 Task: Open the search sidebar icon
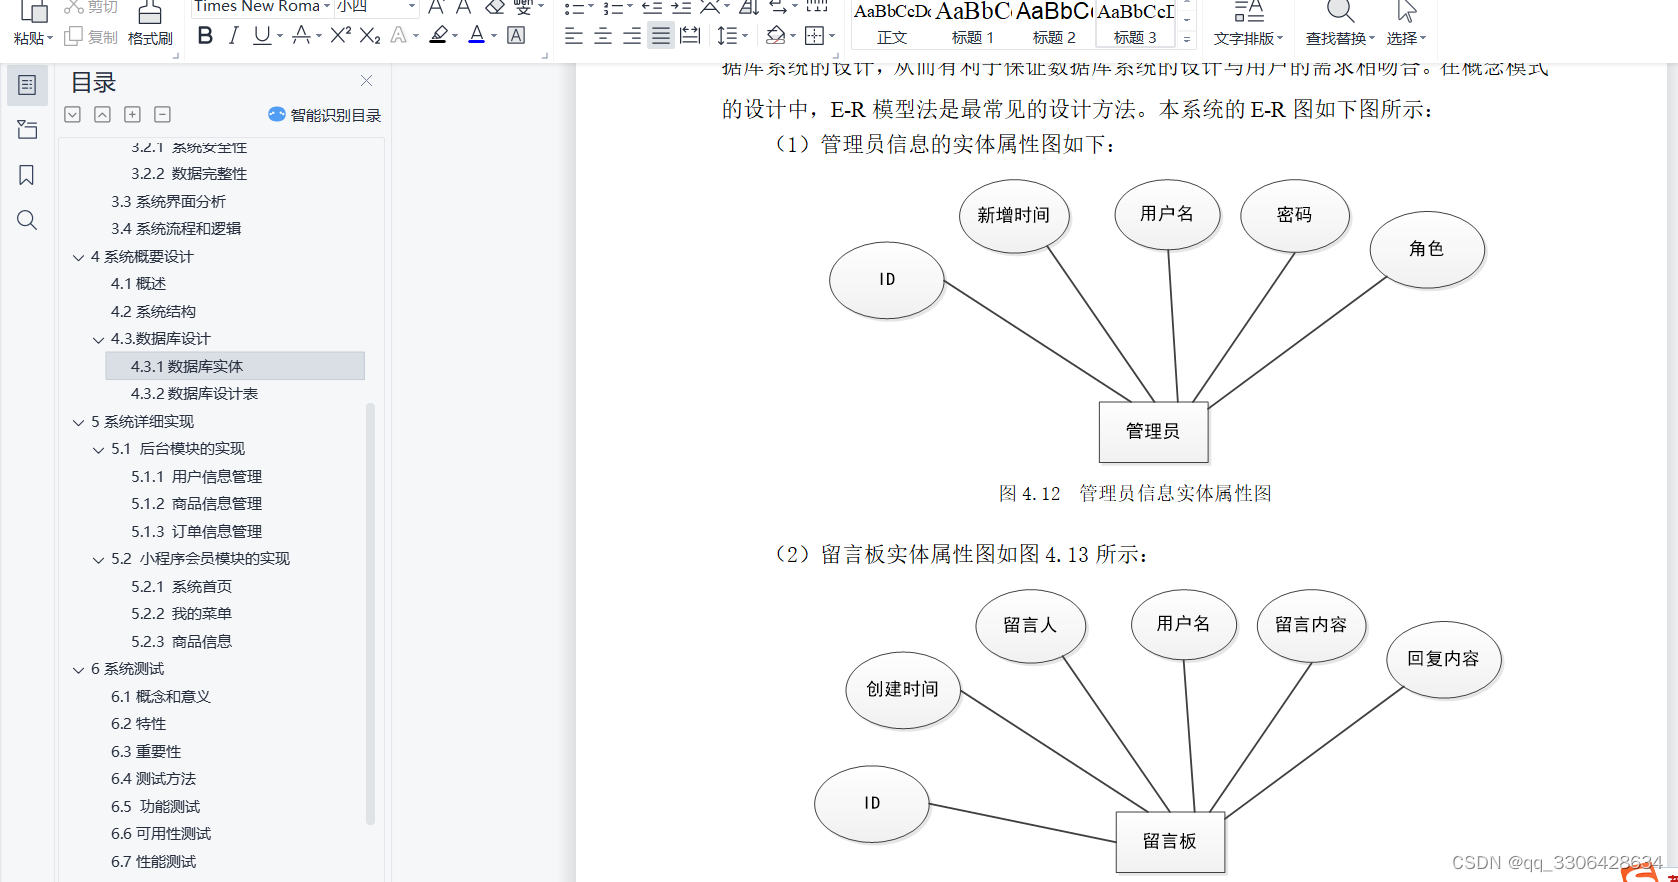(x=27, y=220)
